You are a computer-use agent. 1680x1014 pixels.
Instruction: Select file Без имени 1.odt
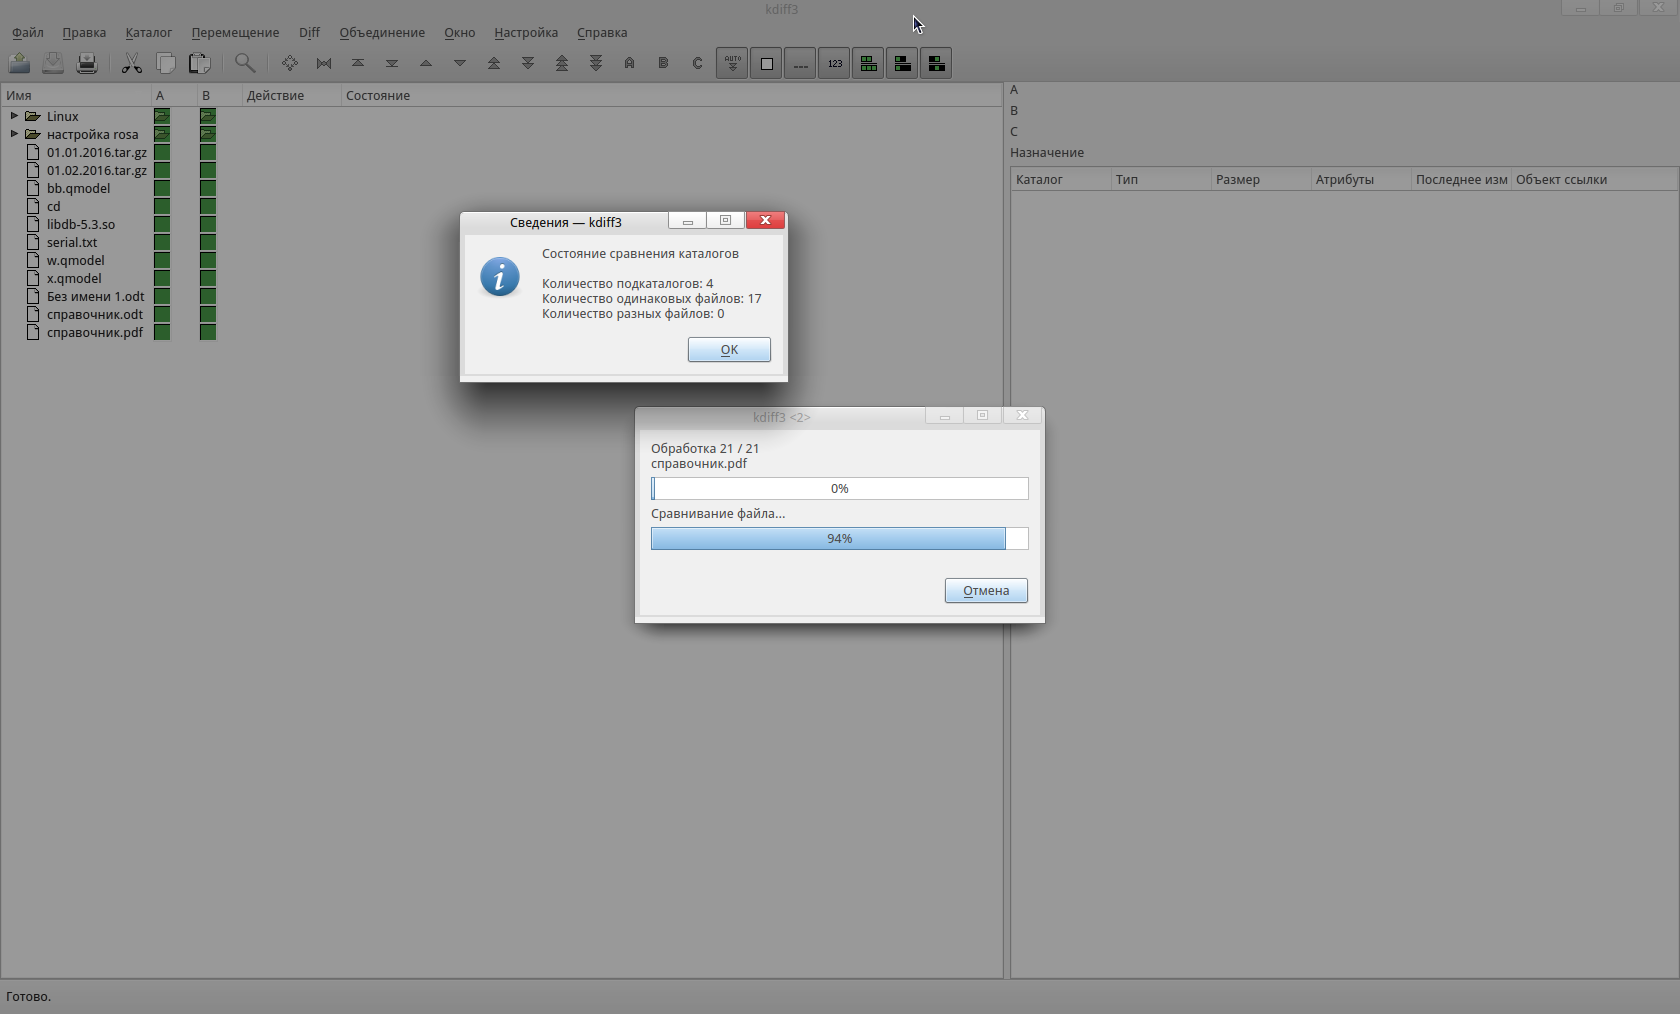95,296
